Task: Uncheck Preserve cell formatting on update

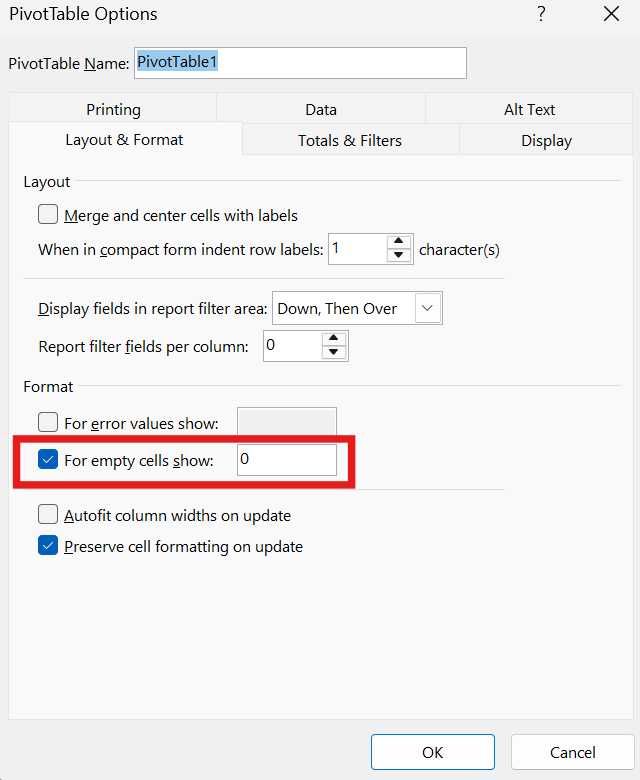Action: [x=48, y=546]
